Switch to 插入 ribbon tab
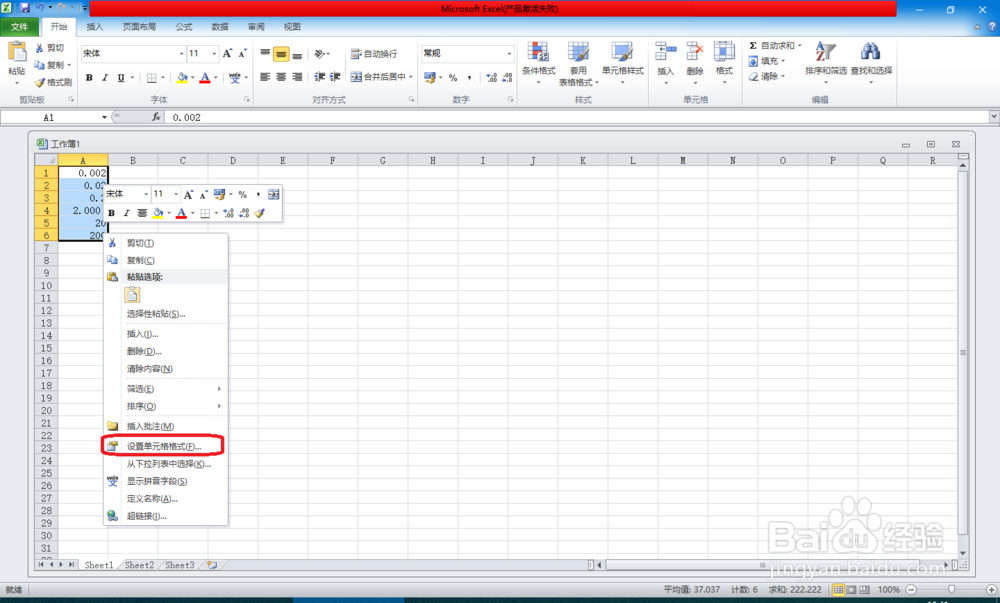The image size is (1000, 603). [94, 27]
